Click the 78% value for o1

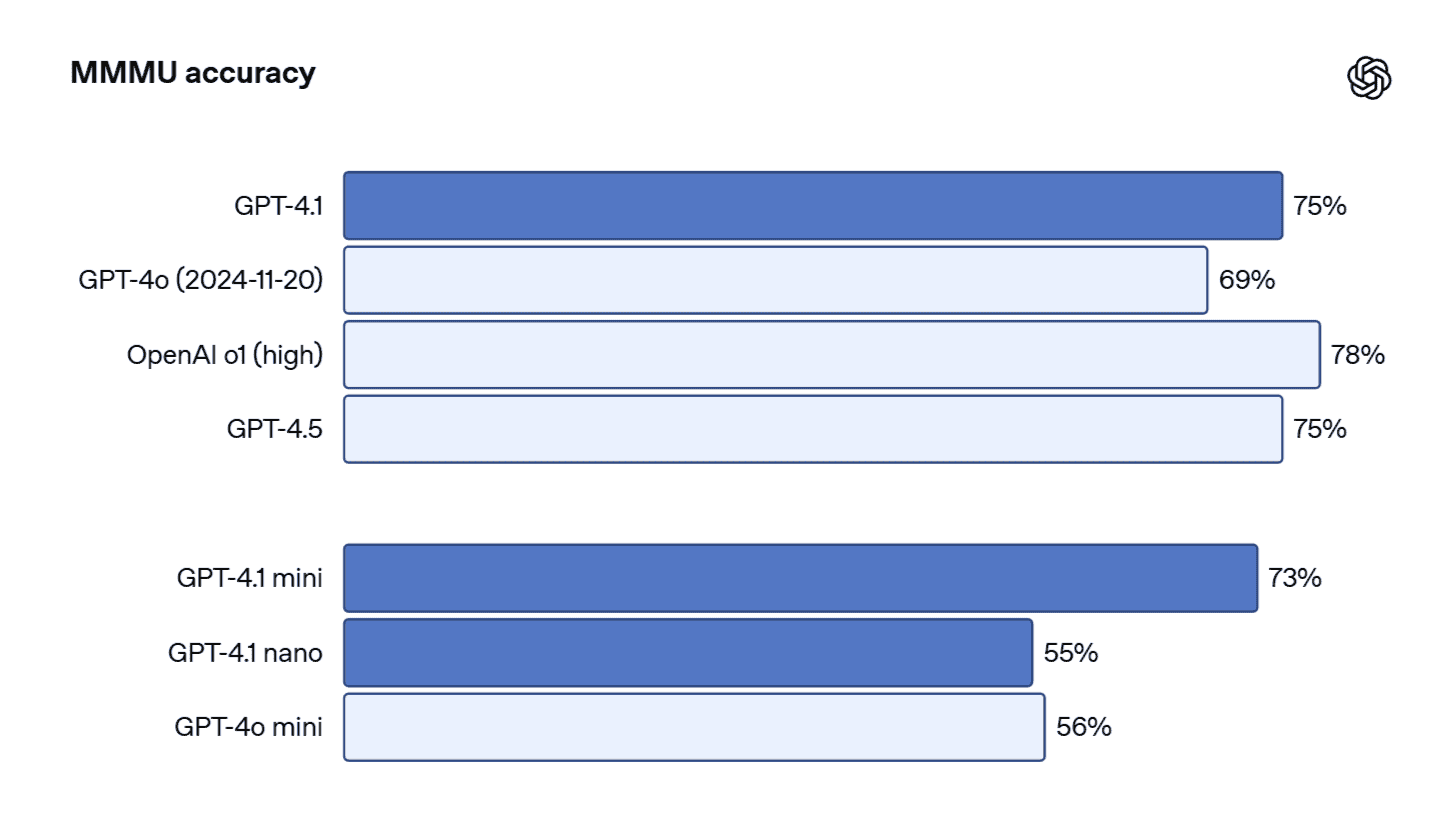(1357, 355)
